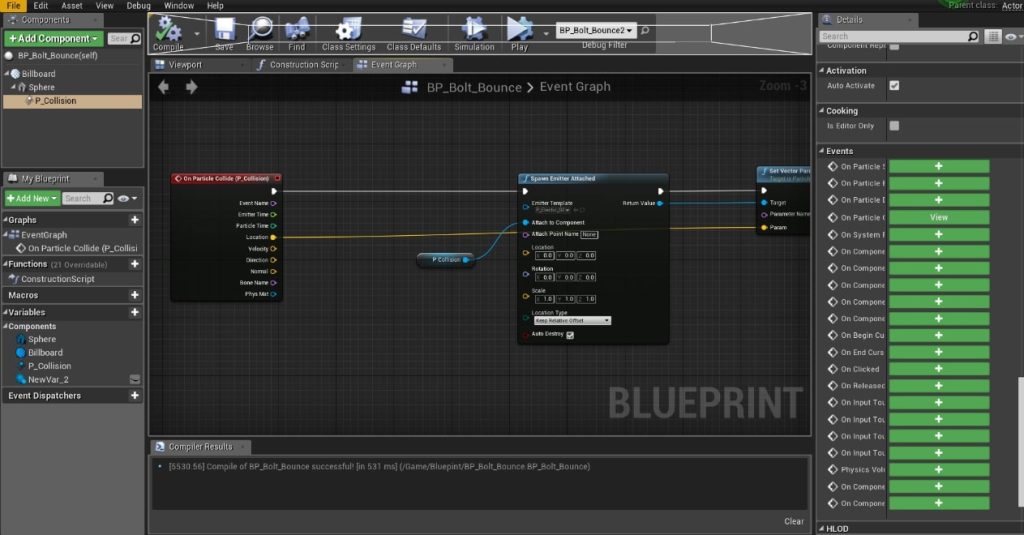1024x535 pixels.
Task: Click the My Blueprint search magnifier icon
Action: [x=108, y=198]
